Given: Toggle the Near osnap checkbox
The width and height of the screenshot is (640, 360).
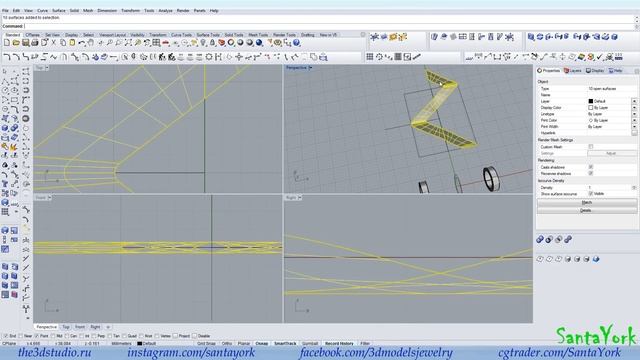Looking at the screenshot, I should [20, 336].
